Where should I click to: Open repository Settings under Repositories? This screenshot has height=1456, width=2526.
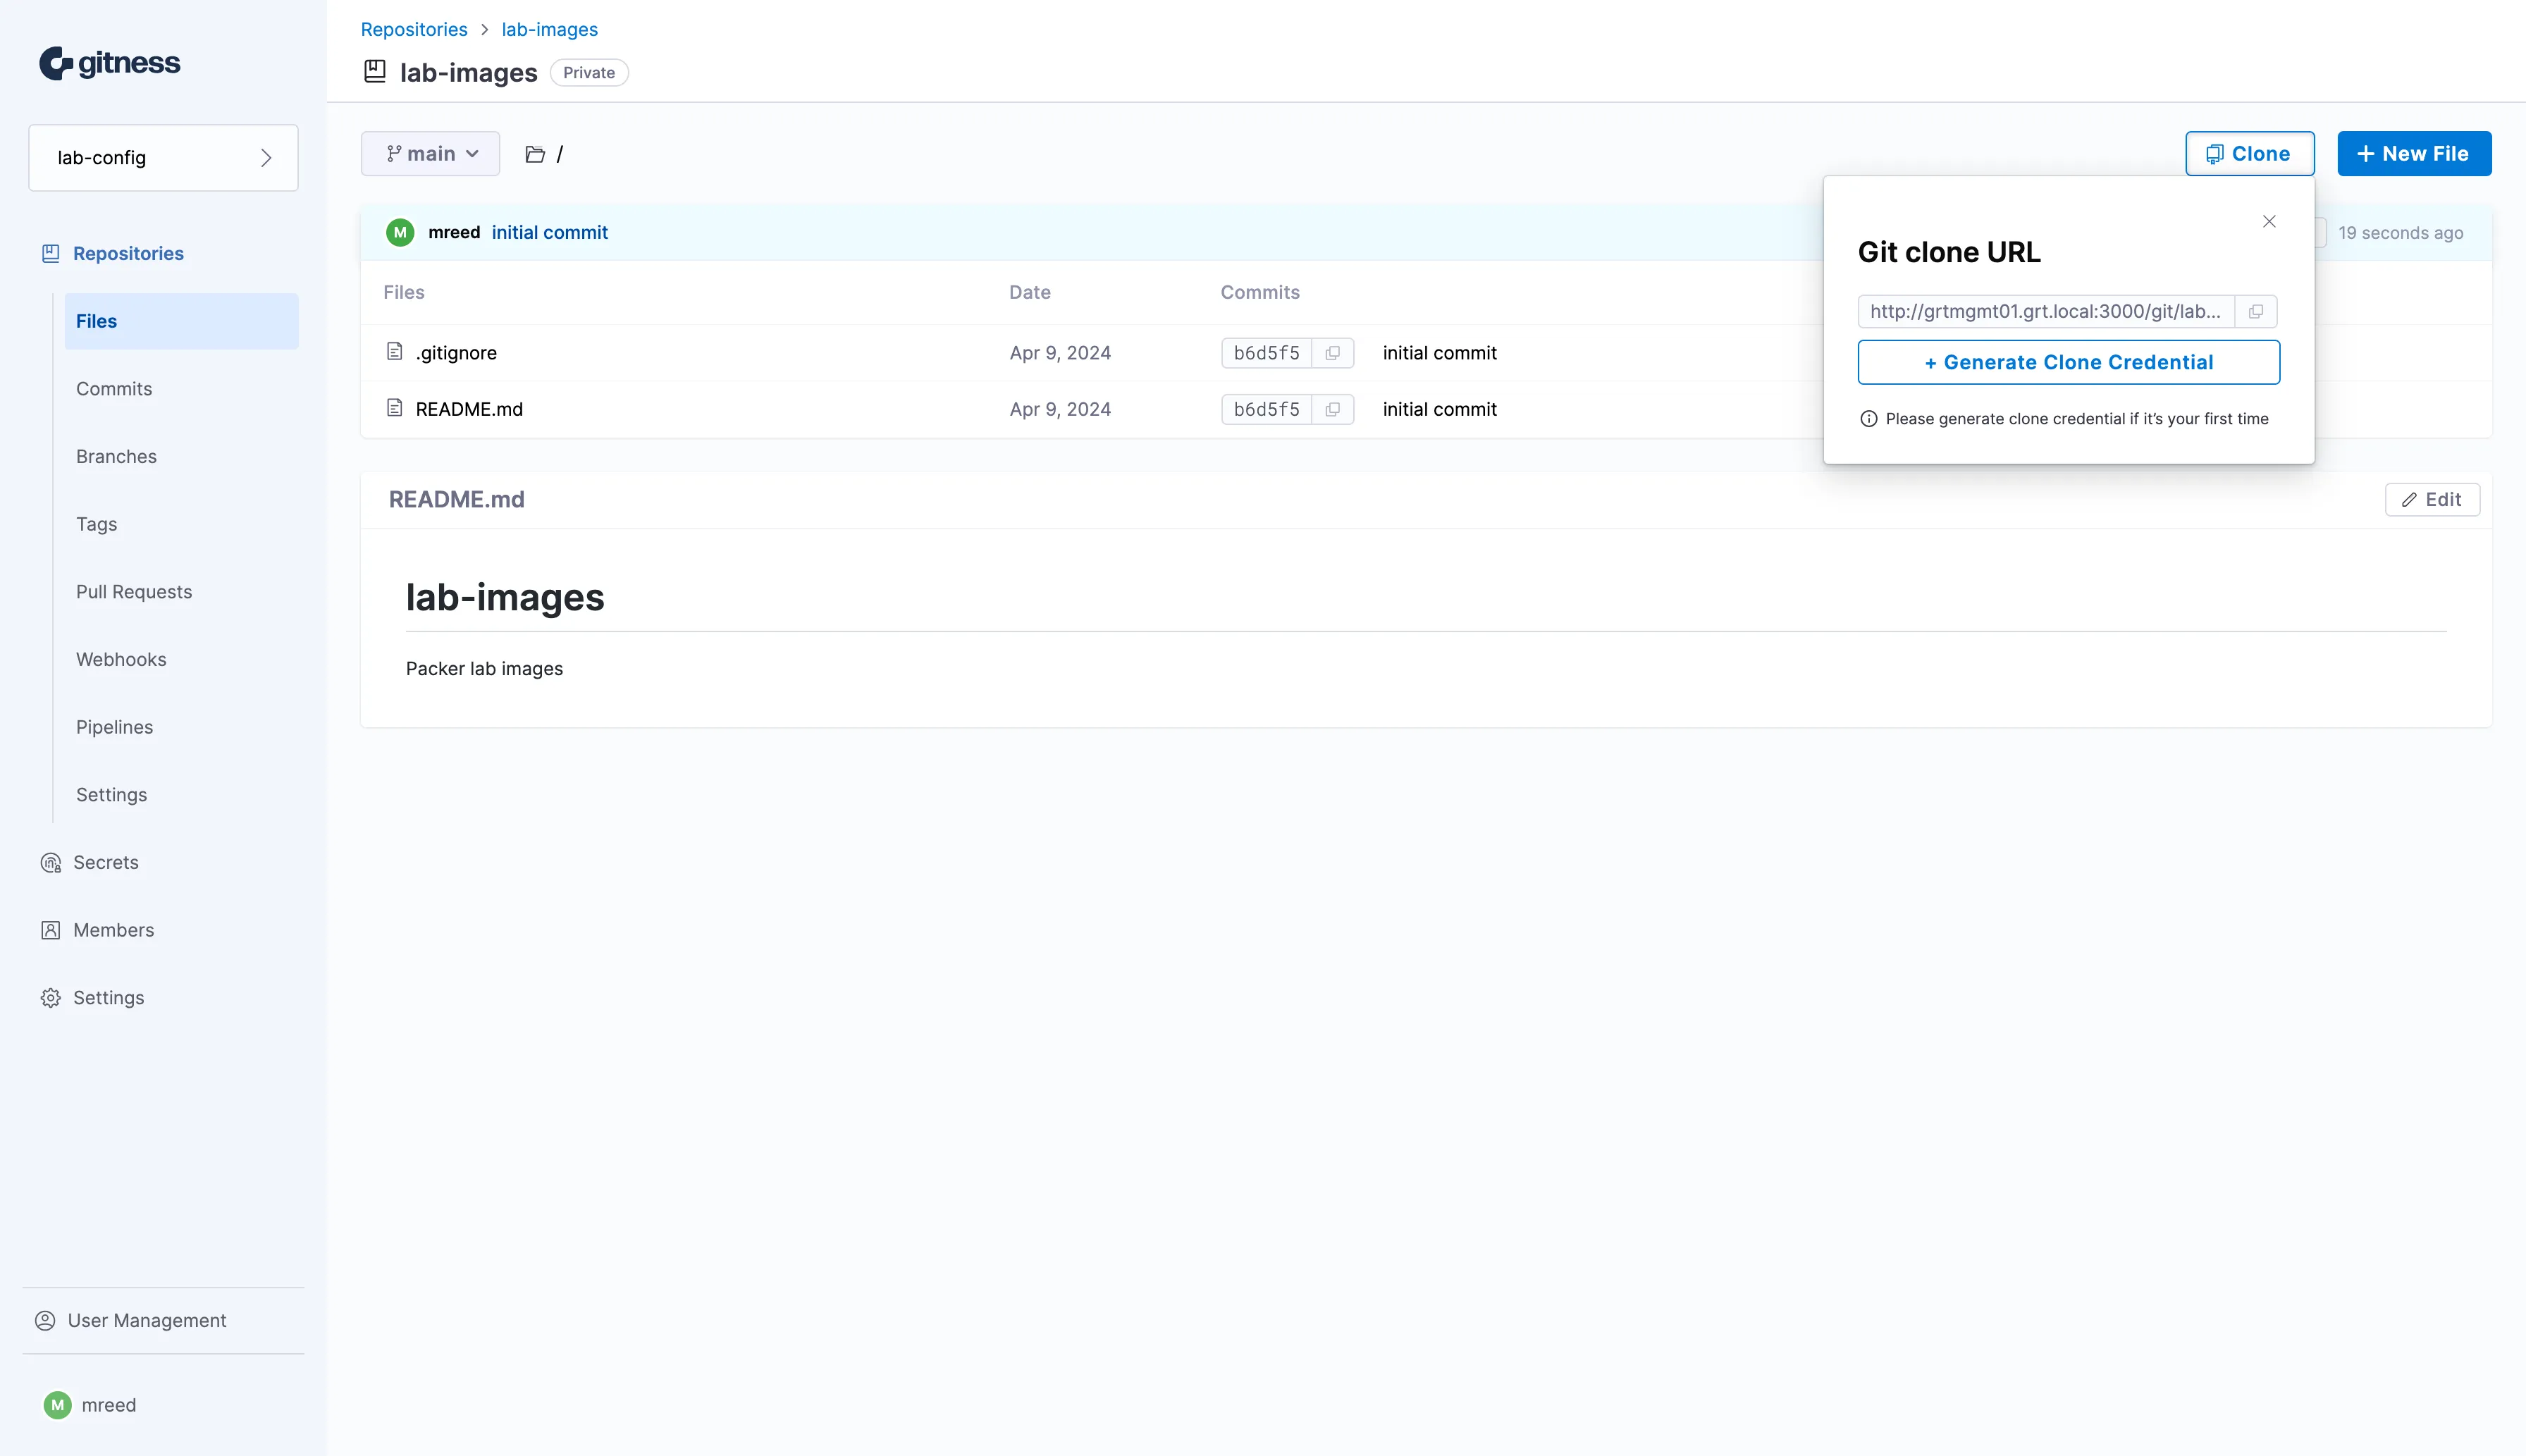point(111,795)
